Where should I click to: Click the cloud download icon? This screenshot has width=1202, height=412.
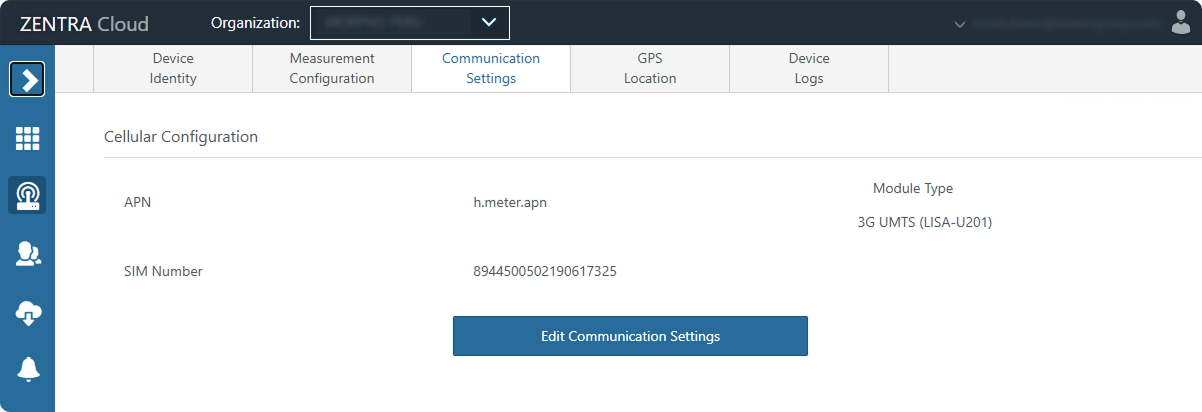[x=27, y=313]
